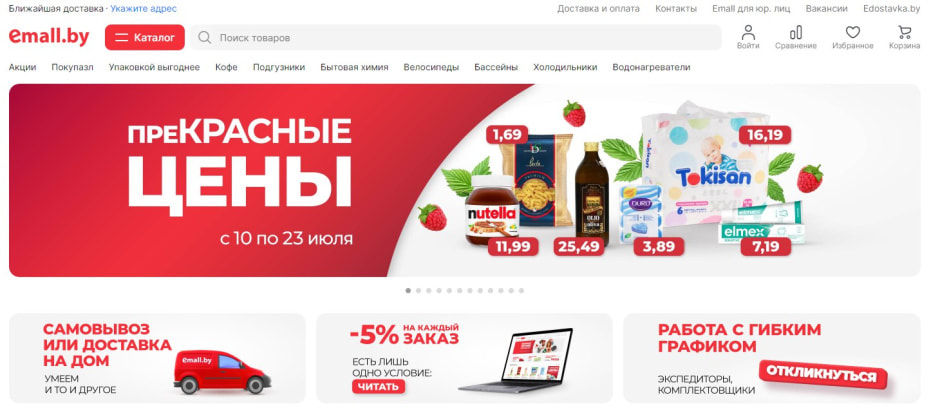The image size is (940, 415).
Task: Open the red delivery van banner
Action: click(157, 358)
